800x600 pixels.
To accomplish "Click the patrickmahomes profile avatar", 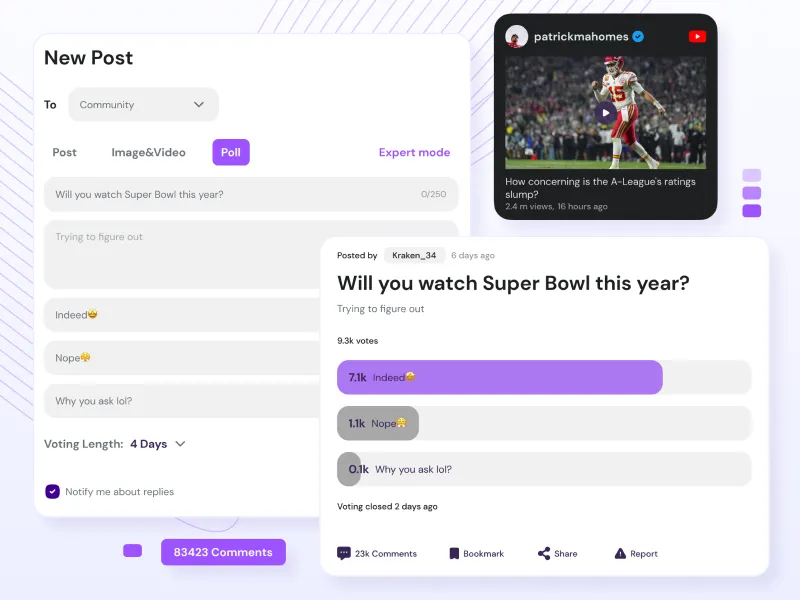I will tap(516, 37).
